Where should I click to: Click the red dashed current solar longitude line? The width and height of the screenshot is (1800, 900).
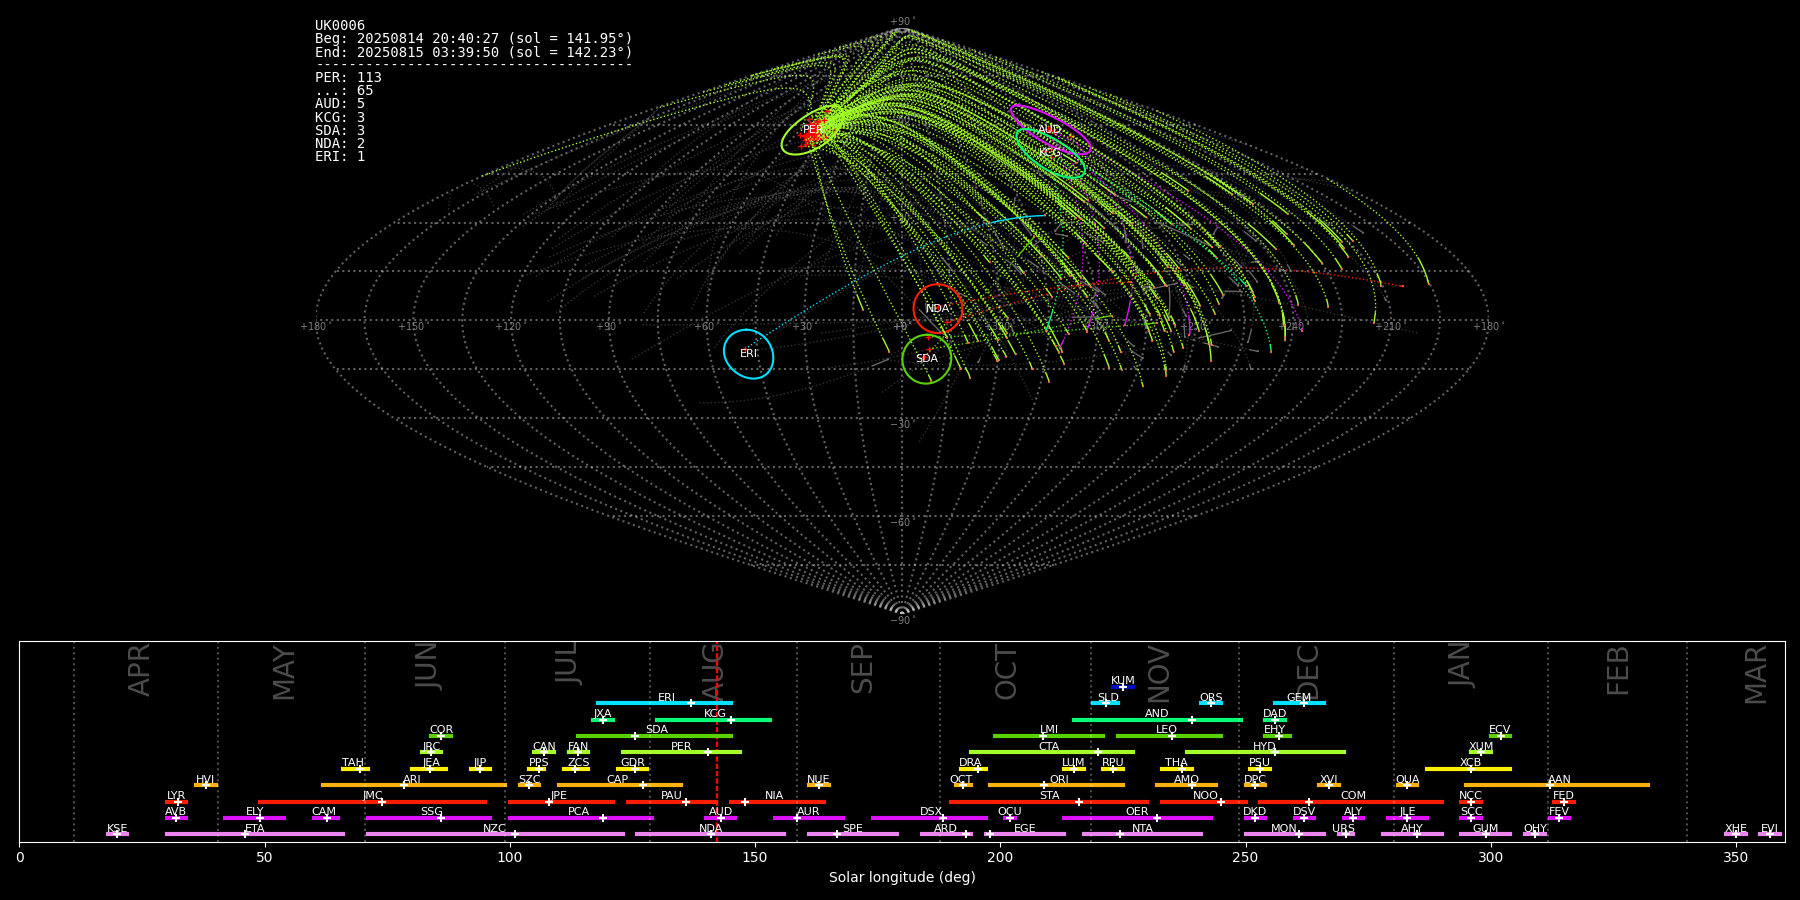tap(717, 741)
